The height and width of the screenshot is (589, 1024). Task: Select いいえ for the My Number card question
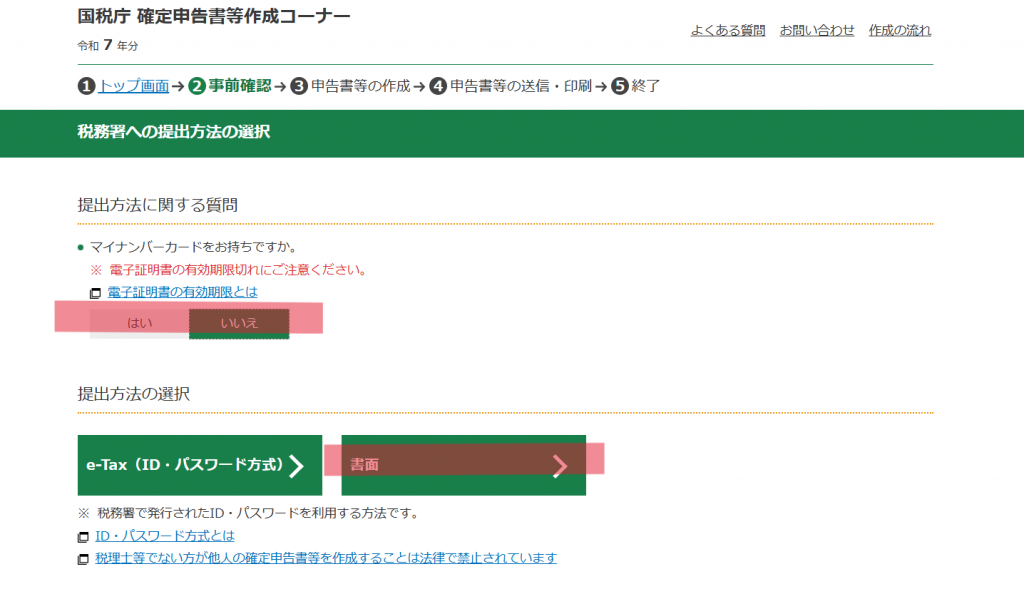(239, 323)
